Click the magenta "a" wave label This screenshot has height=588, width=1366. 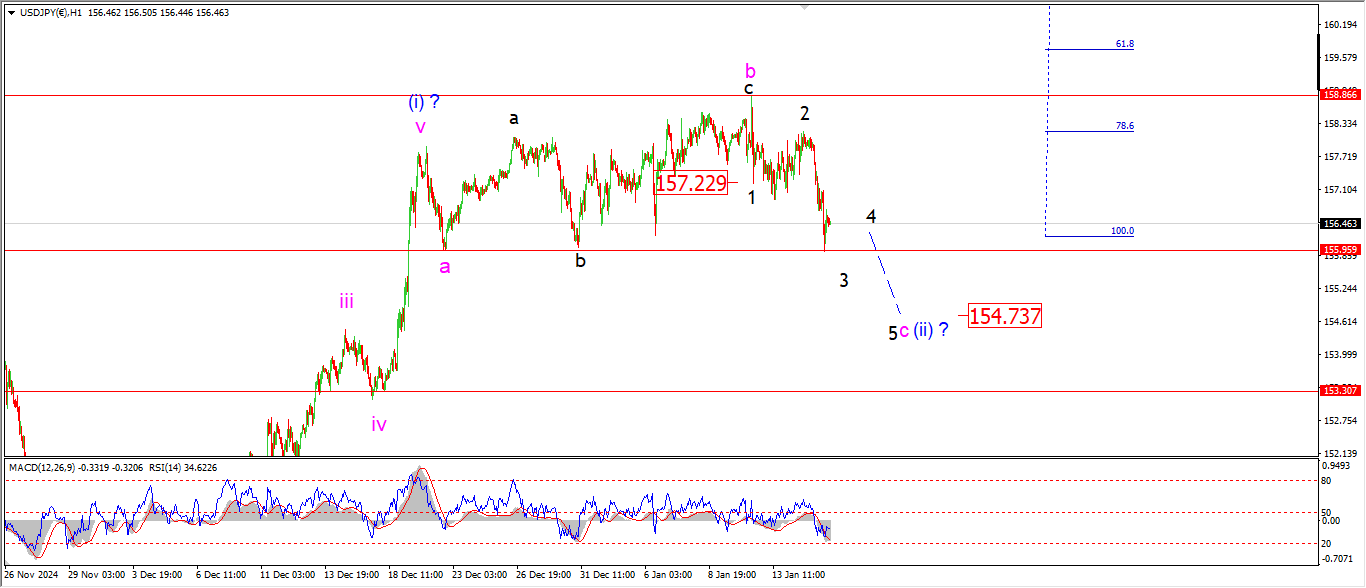(x=445, y=267)
